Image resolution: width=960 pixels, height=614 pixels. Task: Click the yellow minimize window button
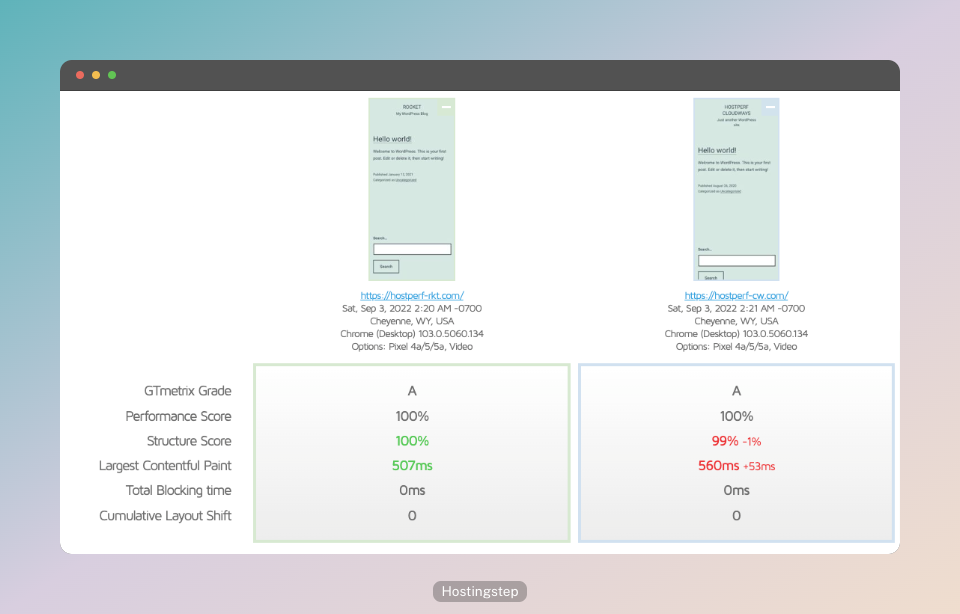point(96,75)
